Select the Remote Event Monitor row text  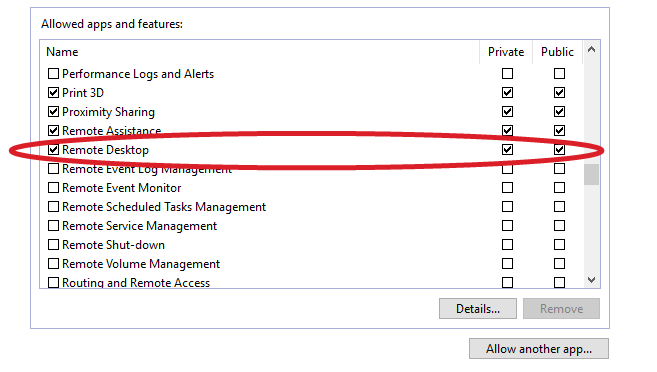(x=122, y=188)
